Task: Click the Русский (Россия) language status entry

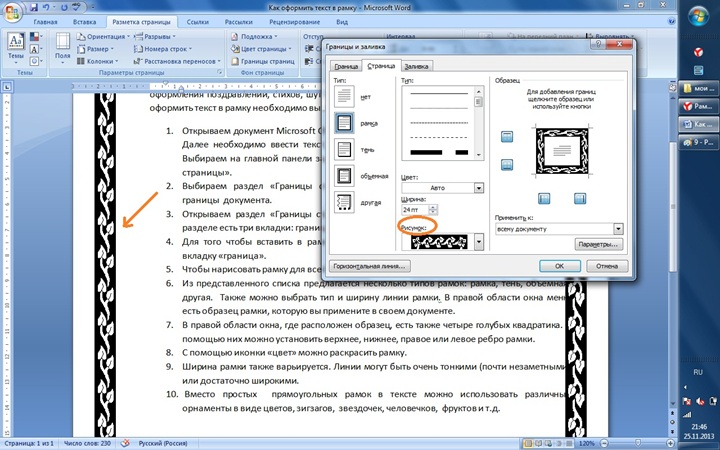Action: pos(163,444)
